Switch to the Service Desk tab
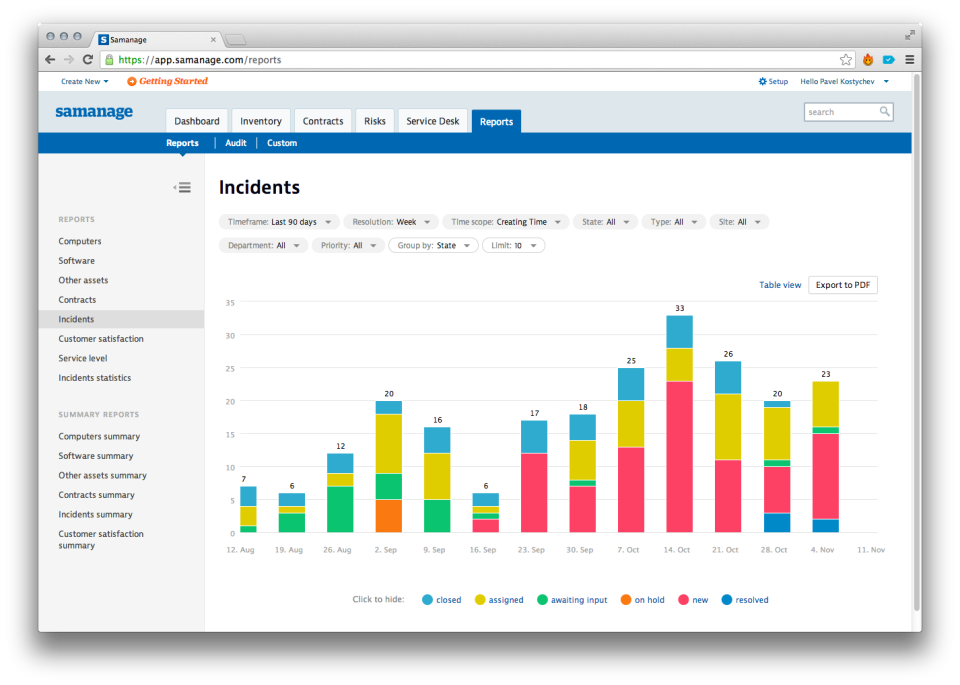 coord(432,120)
